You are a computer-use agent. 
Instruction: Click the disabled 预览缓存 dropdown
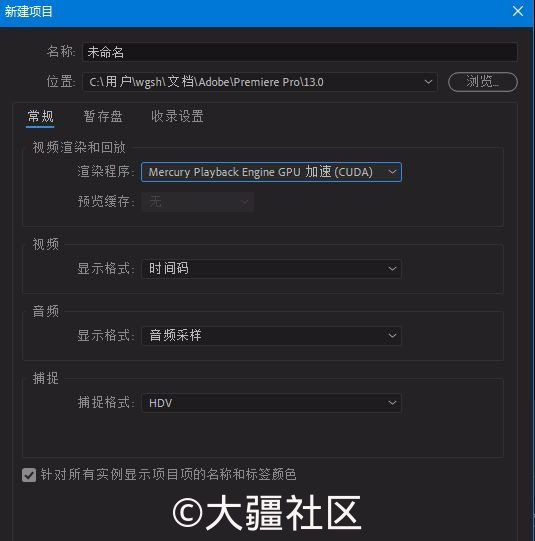[x=198, y=201]
